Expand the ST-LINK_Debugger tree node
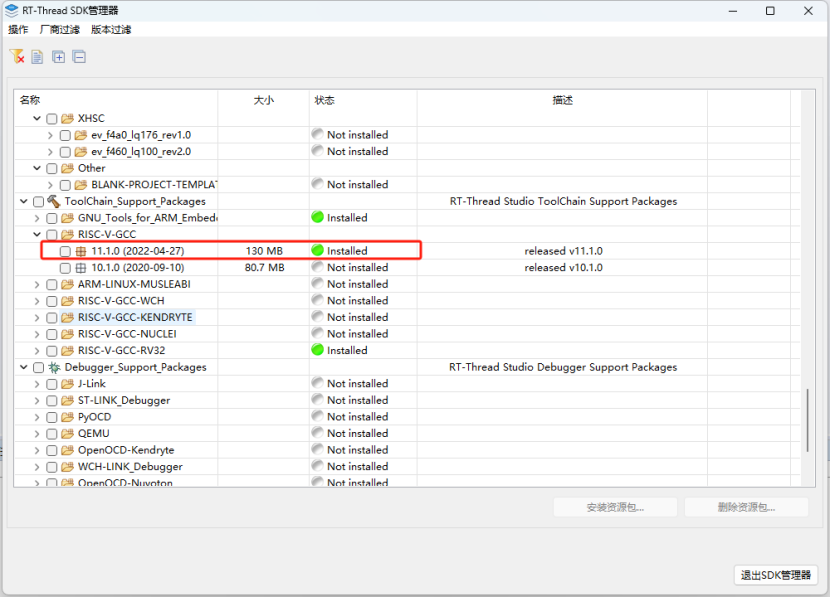Screen dimensions: 830x598 point(37,401)
